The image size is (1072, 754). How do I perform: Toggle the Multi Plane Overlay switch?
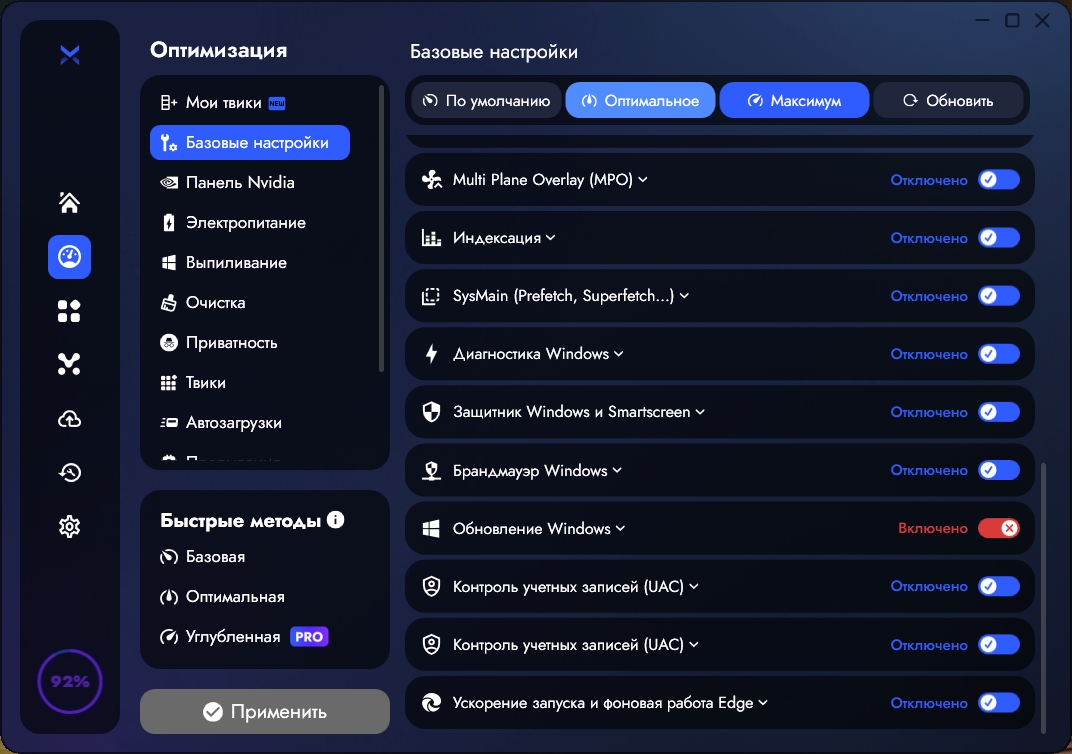(x=998, y=180)
